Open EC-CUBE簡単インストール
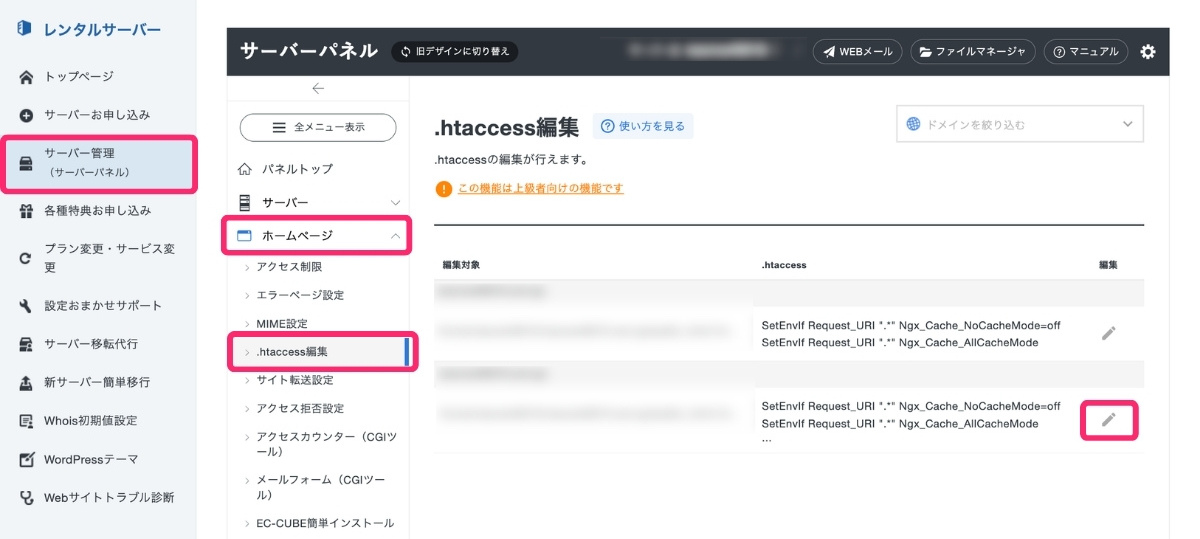This screenshot has height=539, width=1200. (325, 523)
